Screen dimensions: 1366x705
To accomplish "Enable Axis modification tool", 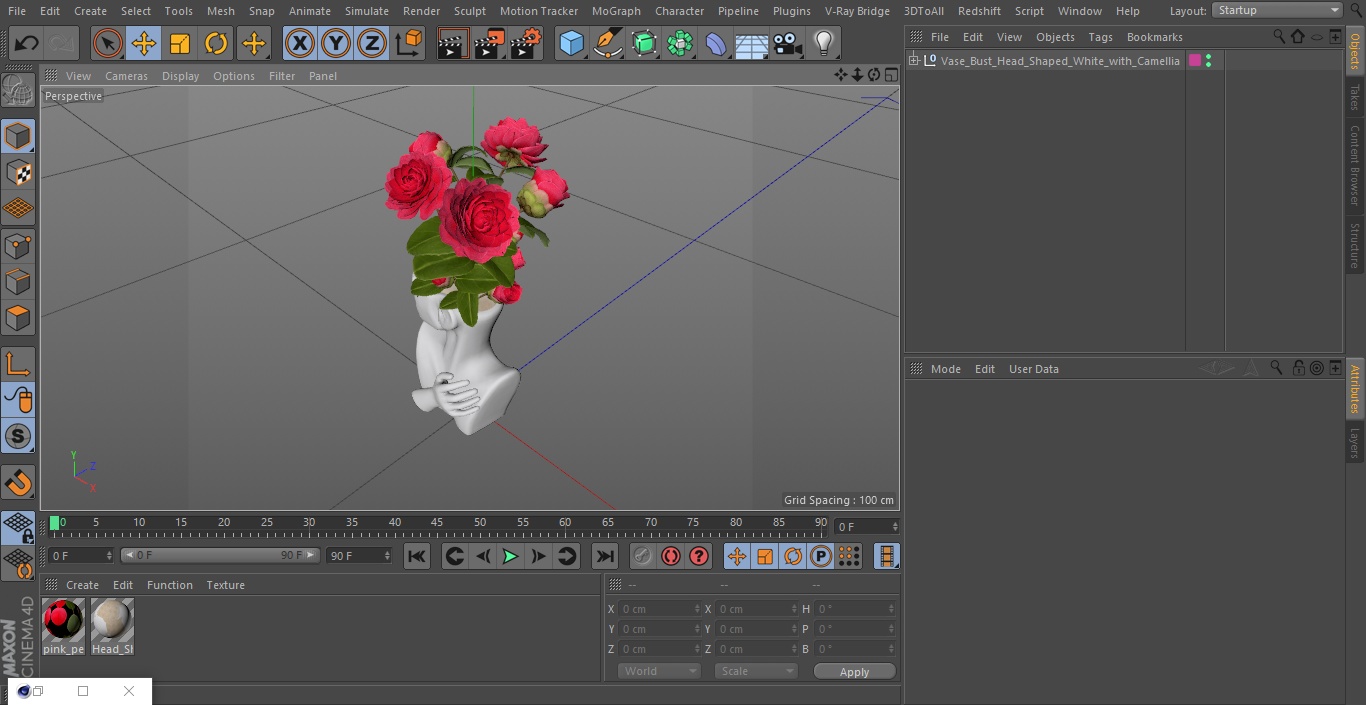I will [x=18, y=364].
